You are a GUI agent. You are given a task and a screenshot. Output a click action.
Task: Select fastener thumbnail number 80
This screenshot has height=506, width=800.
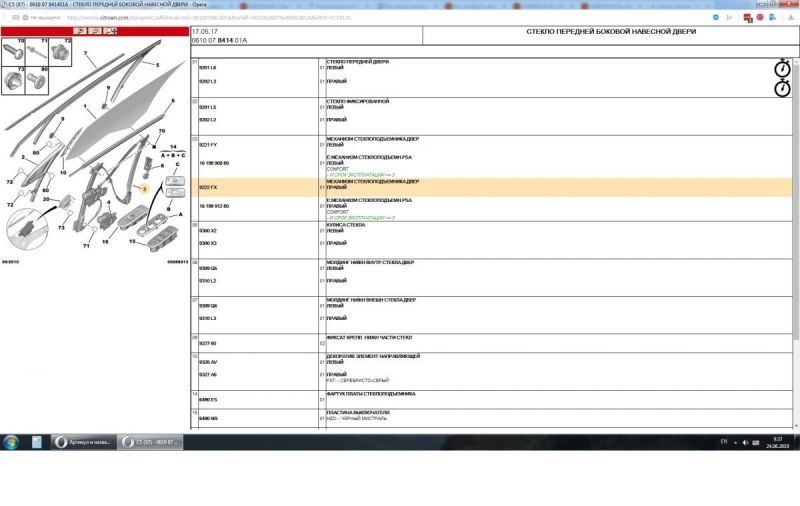38,78
